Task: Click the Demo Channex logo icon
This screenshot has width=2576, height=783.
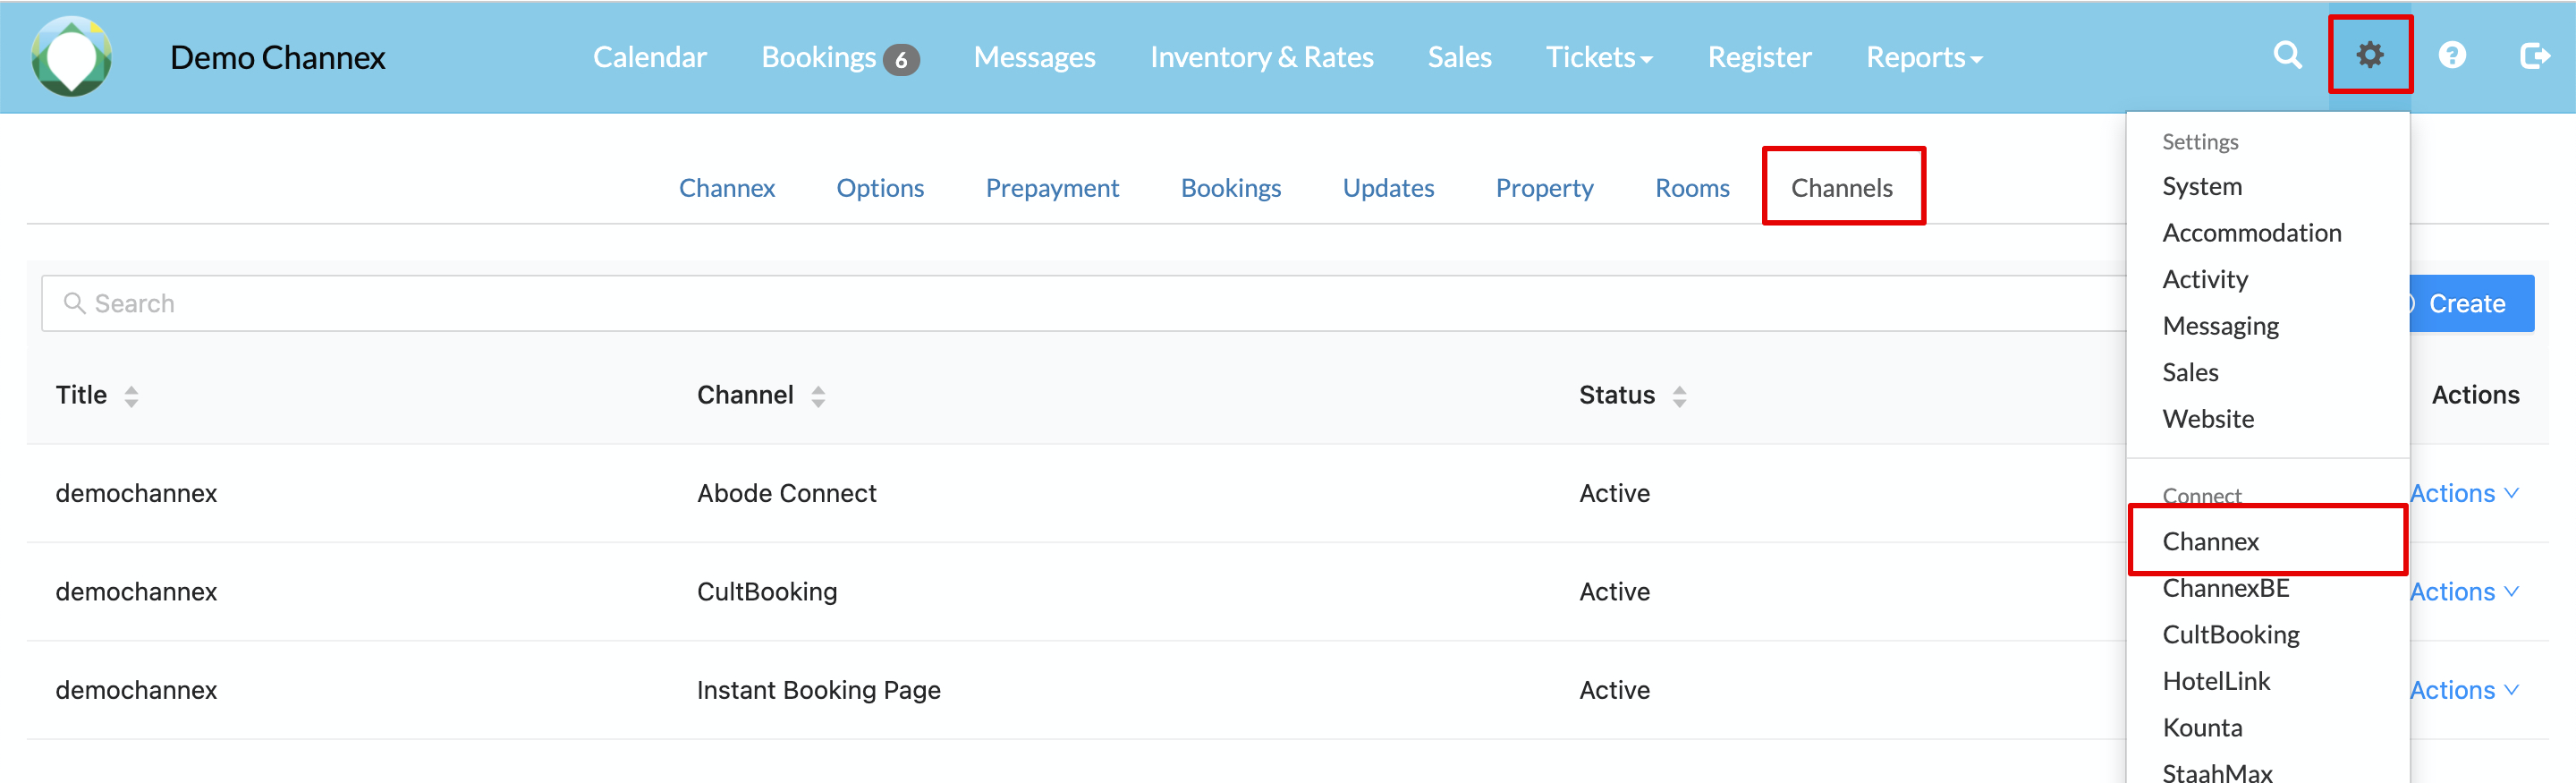Action: [x=71, y=57]
